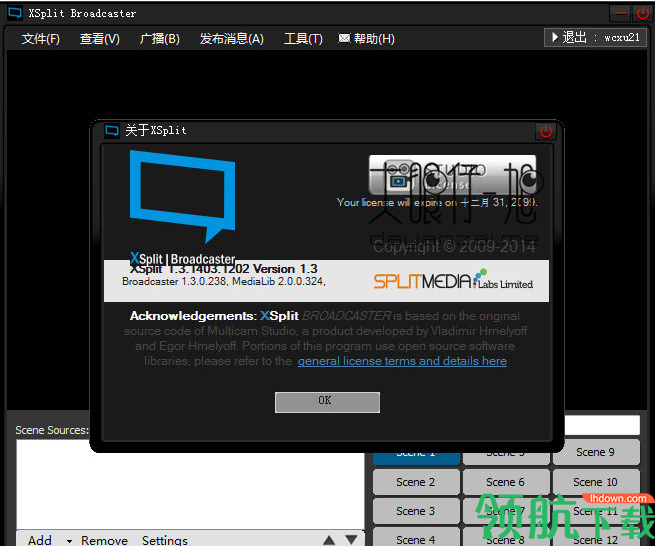Click the 关于XSplit dialog title logo icon
The image size is (655, 546).
pyautogui.click(x=112, y=131)
